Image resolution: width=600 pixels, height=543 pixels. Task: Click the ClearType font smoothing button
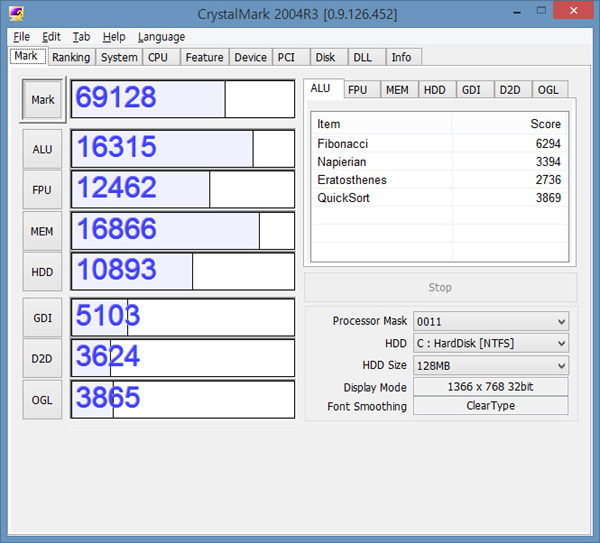pyautogui.click(x=490, y=406)
